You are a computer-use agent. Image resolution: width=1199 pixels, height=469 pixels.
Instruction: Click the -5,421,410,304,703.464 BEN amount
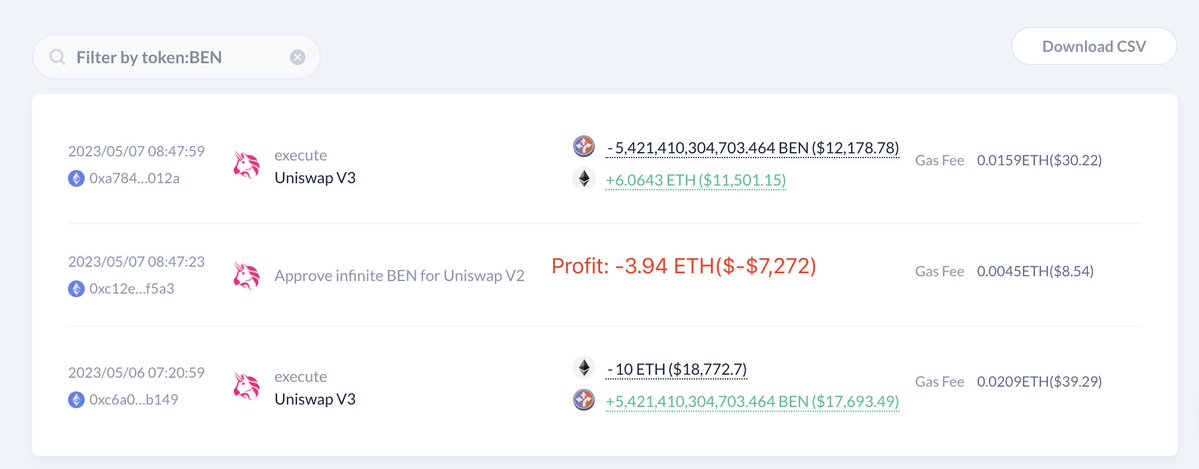(752, 148)
